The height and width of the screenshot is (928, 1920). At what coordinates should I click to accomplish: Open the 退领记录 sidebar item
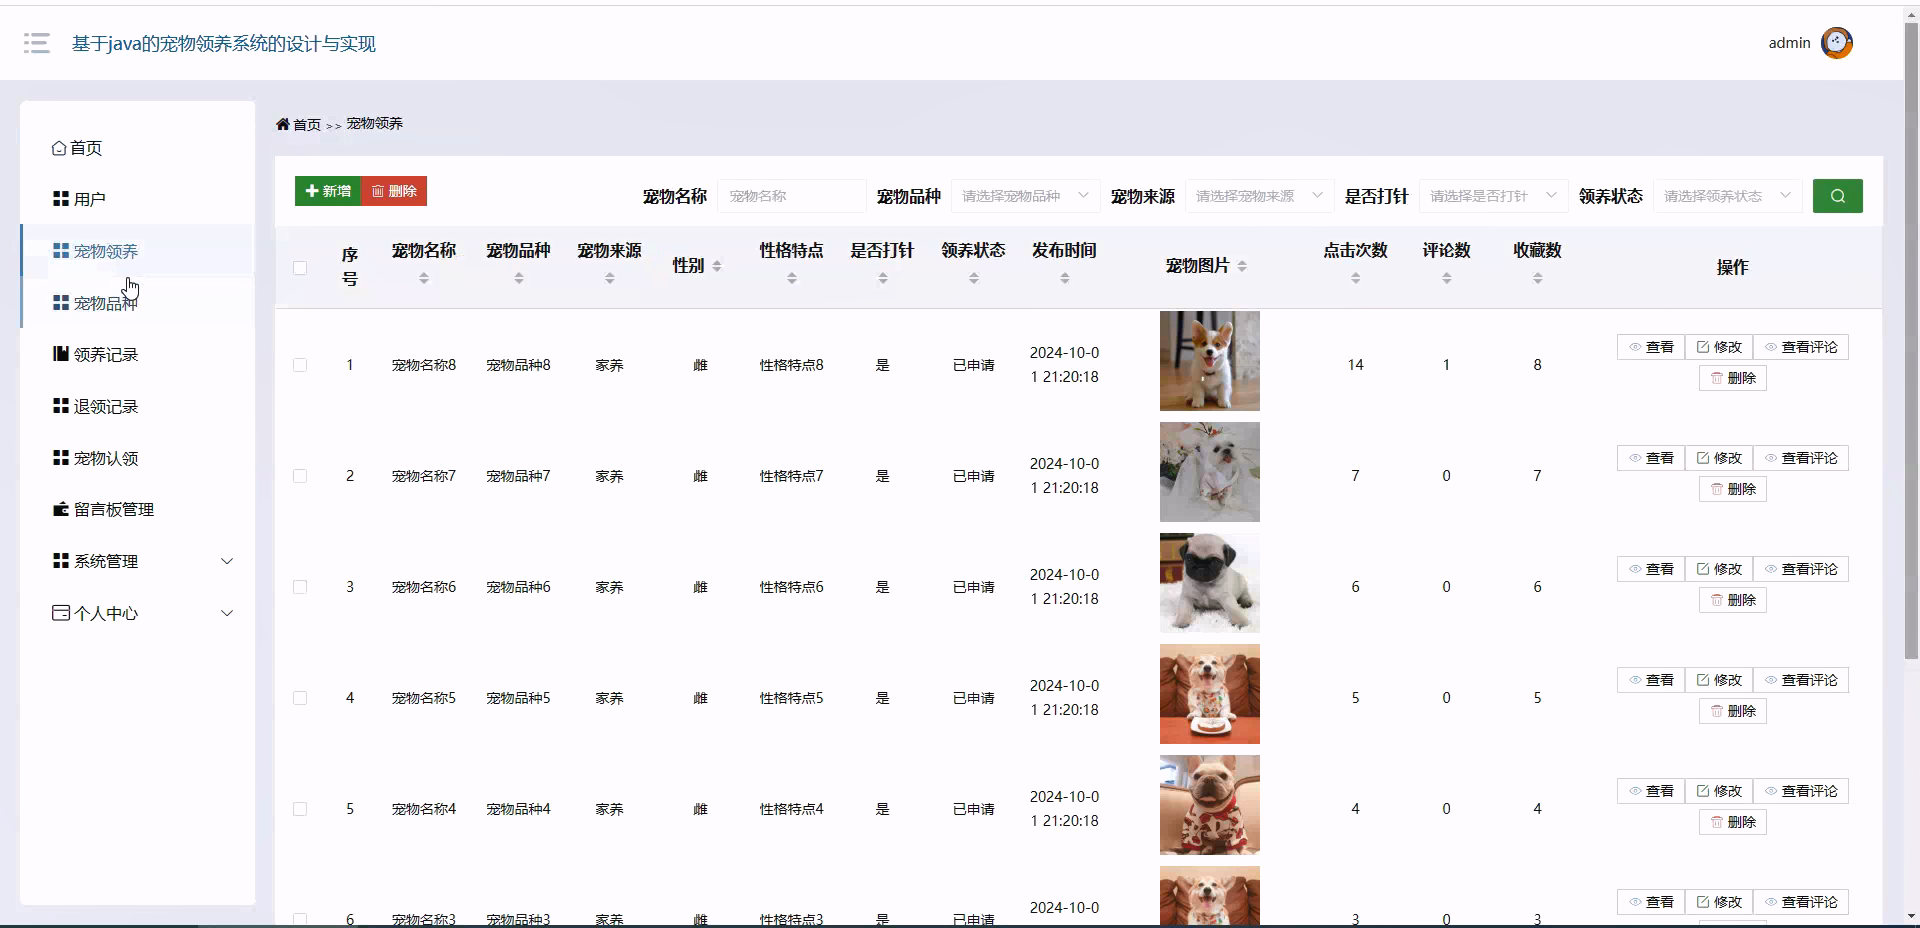coord(138,407)
